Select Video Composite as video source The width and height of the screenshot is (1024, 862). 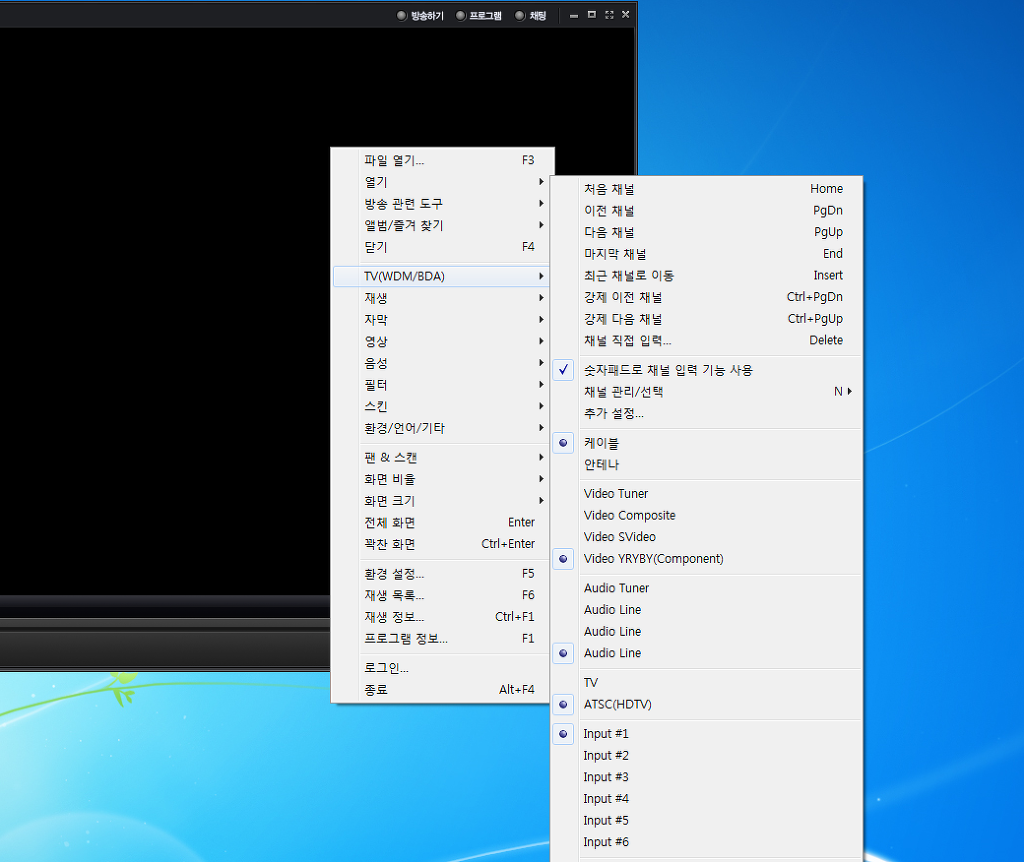pos(629,515)
